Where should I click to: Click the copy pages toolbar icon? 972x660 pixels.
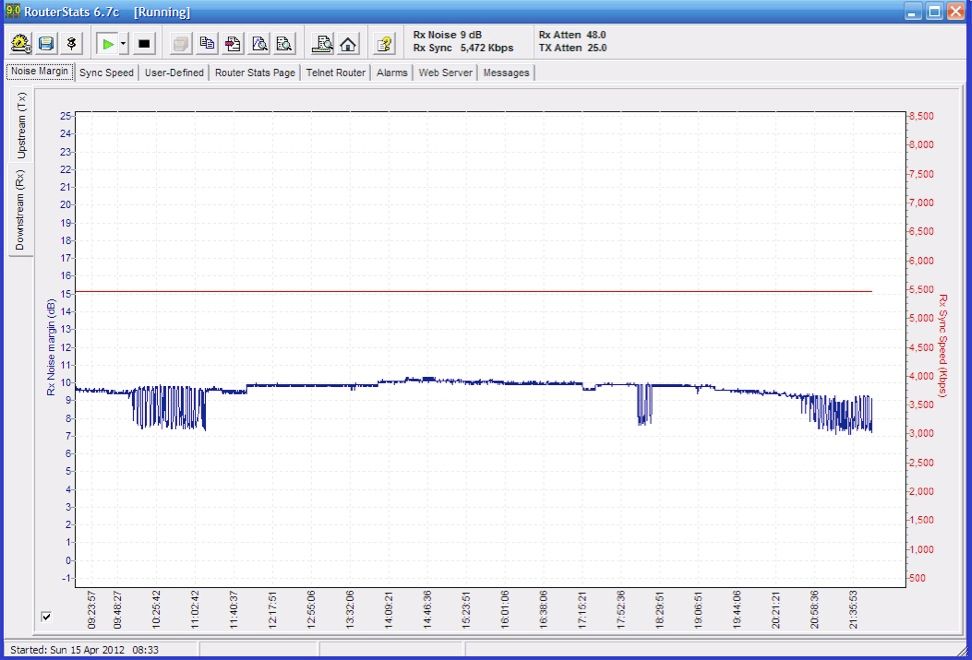point(207,43)
